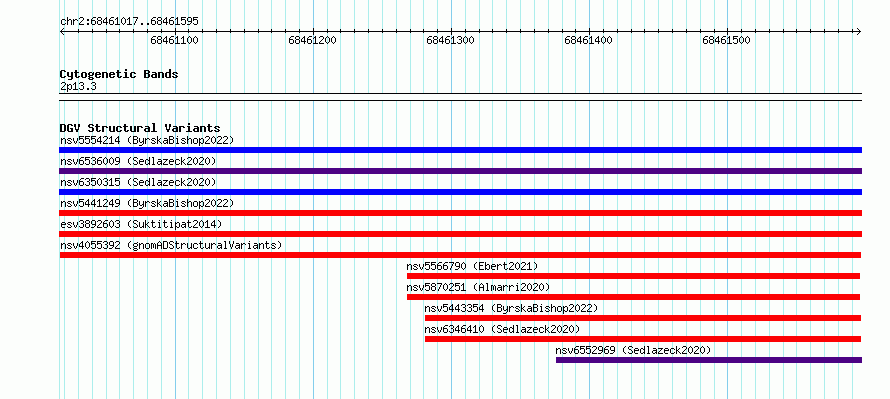Image resolution: width=890 pixels, height=399 pixels.
Task: Select the 2p13.3 band label
Action: point(78,86)
